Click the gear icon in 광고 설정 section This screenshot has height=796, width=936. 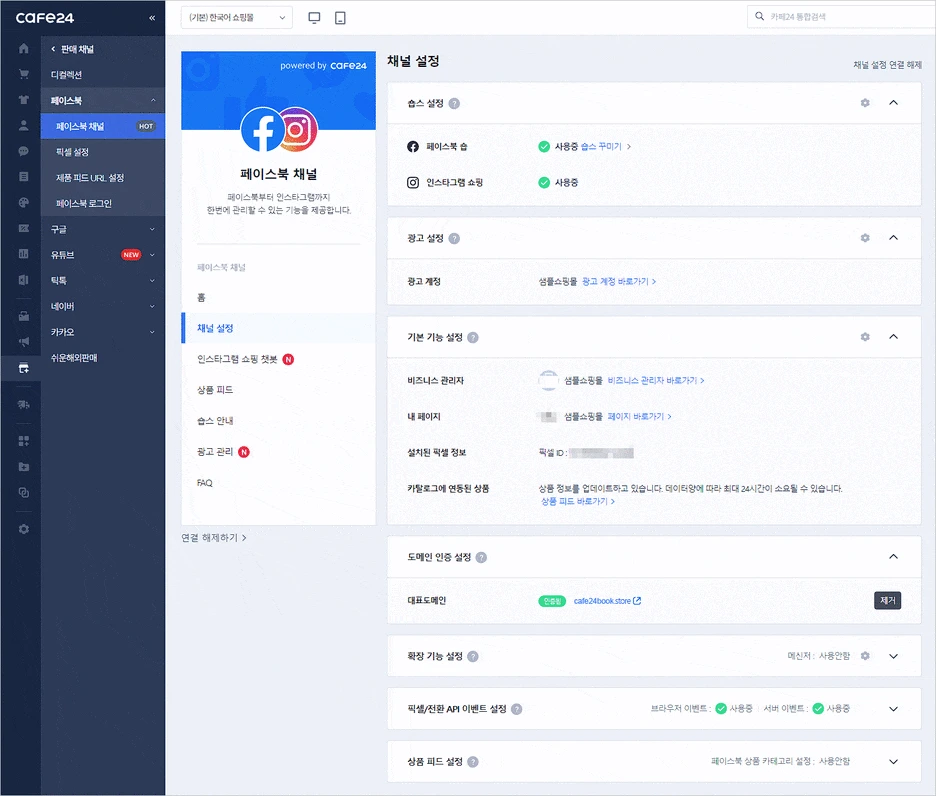[865, 238]
